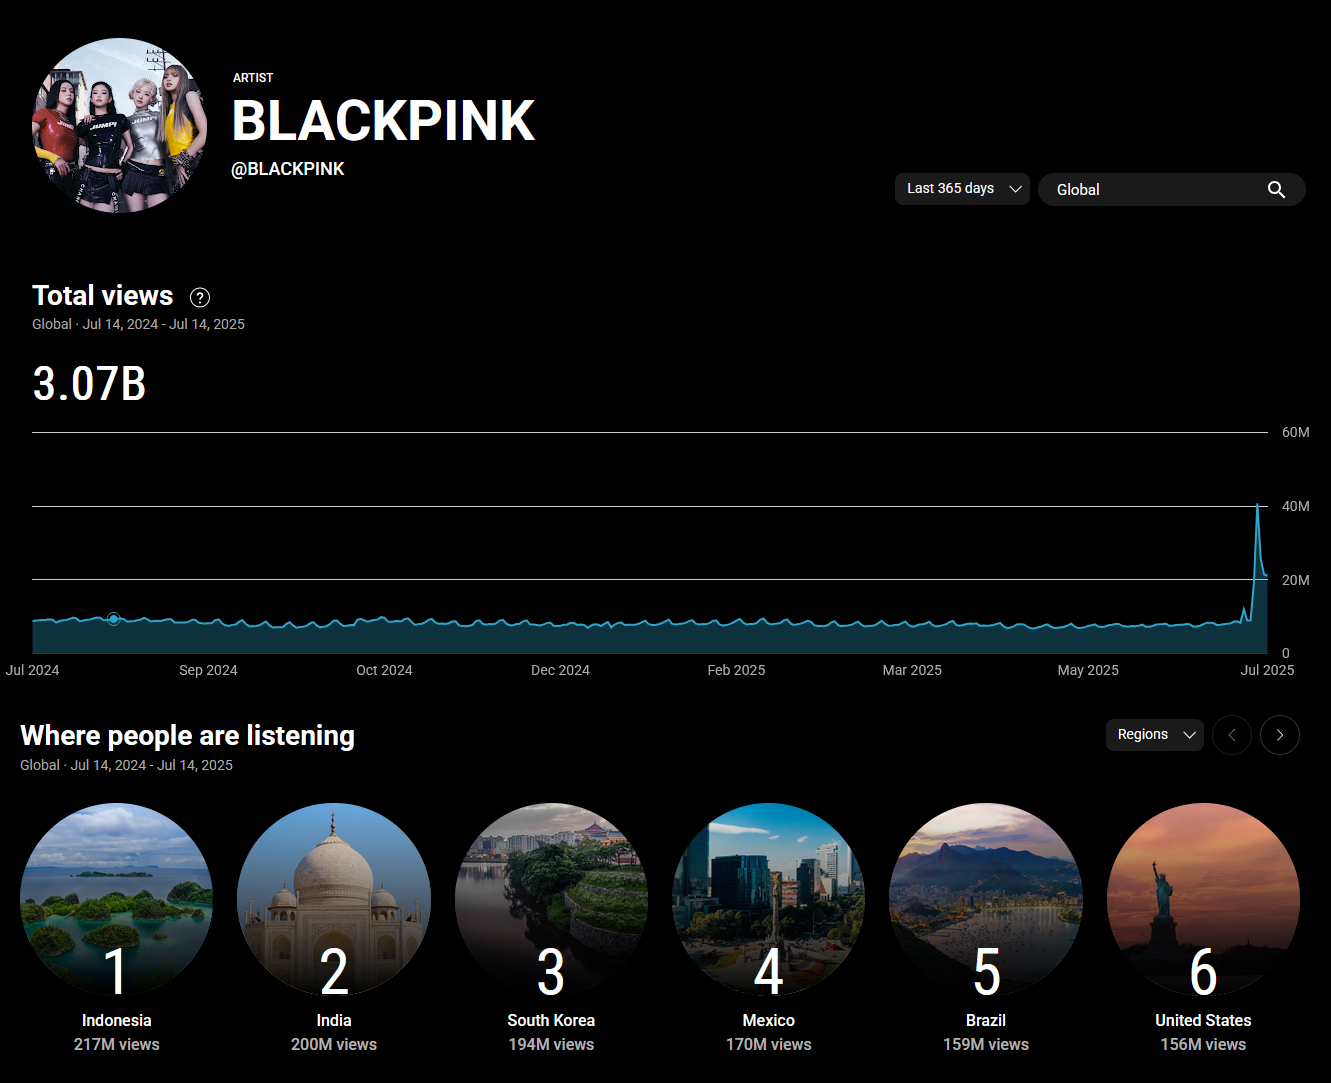Select the Brazil region thumbnail
Image resolution: width=1331 pixels, height=1083 pixels.
click(x=986, y=900)
